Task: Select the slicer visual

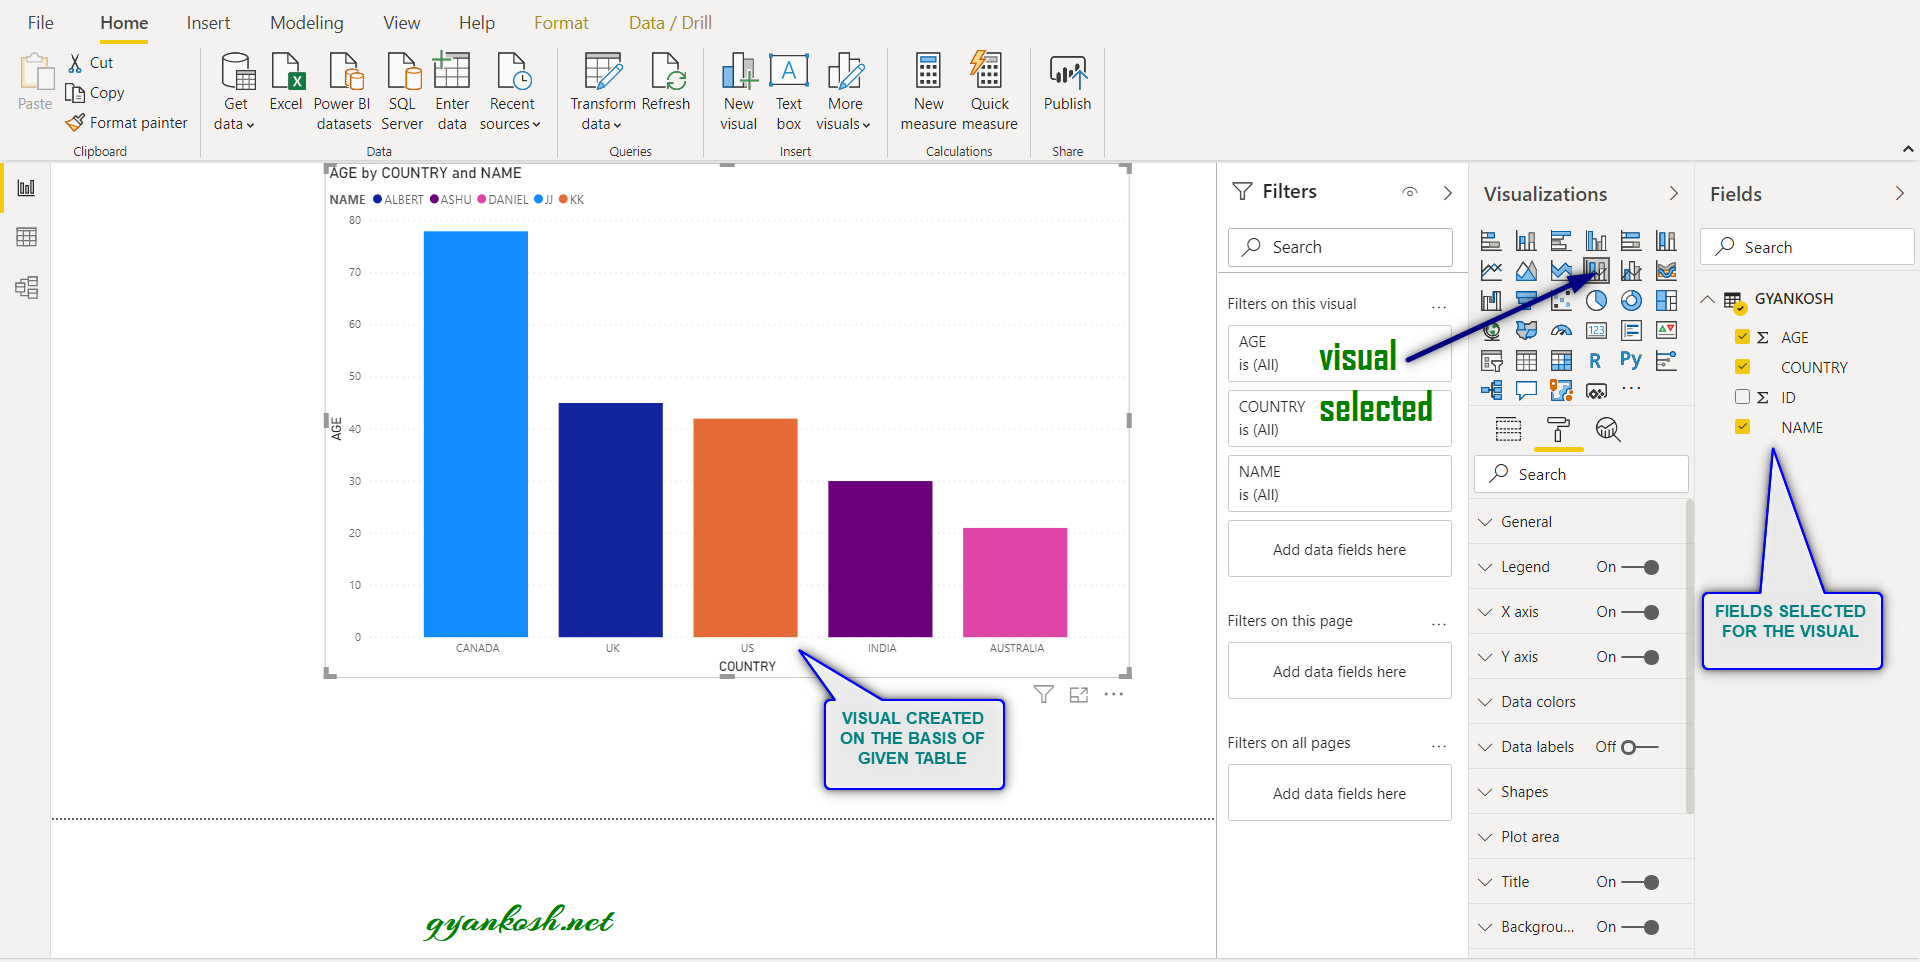Action: tap(1491, 360)
